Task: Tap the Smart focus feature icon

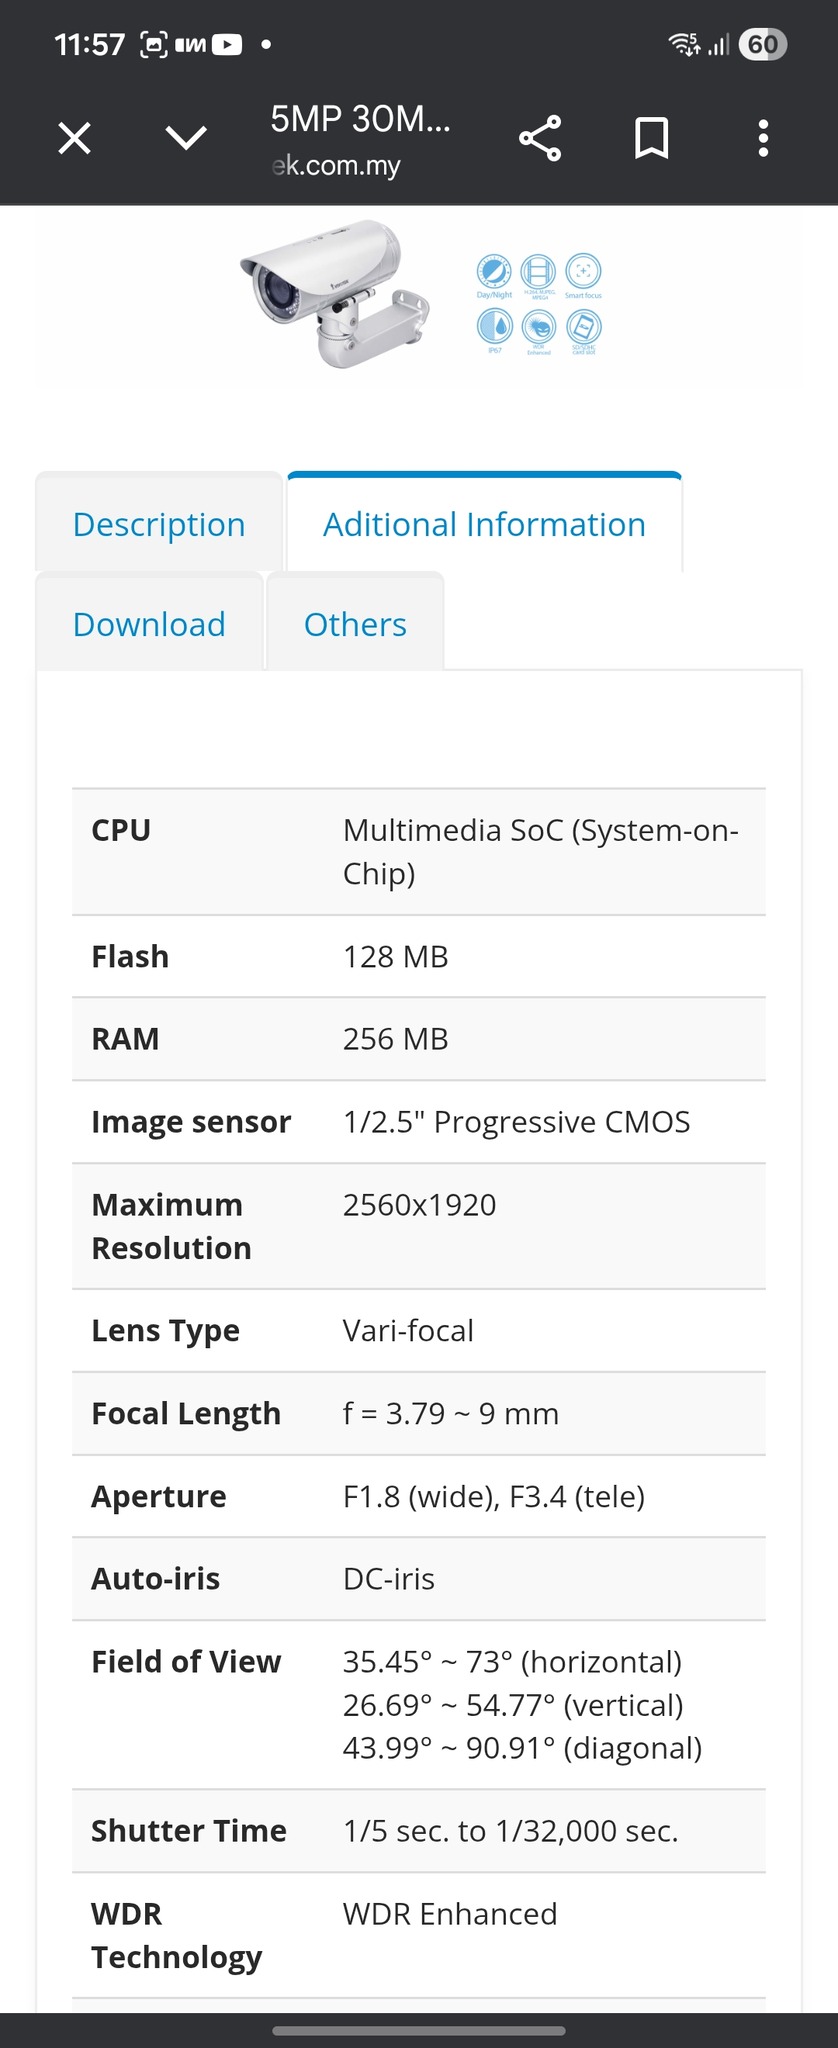Action: tap(583, 272)
